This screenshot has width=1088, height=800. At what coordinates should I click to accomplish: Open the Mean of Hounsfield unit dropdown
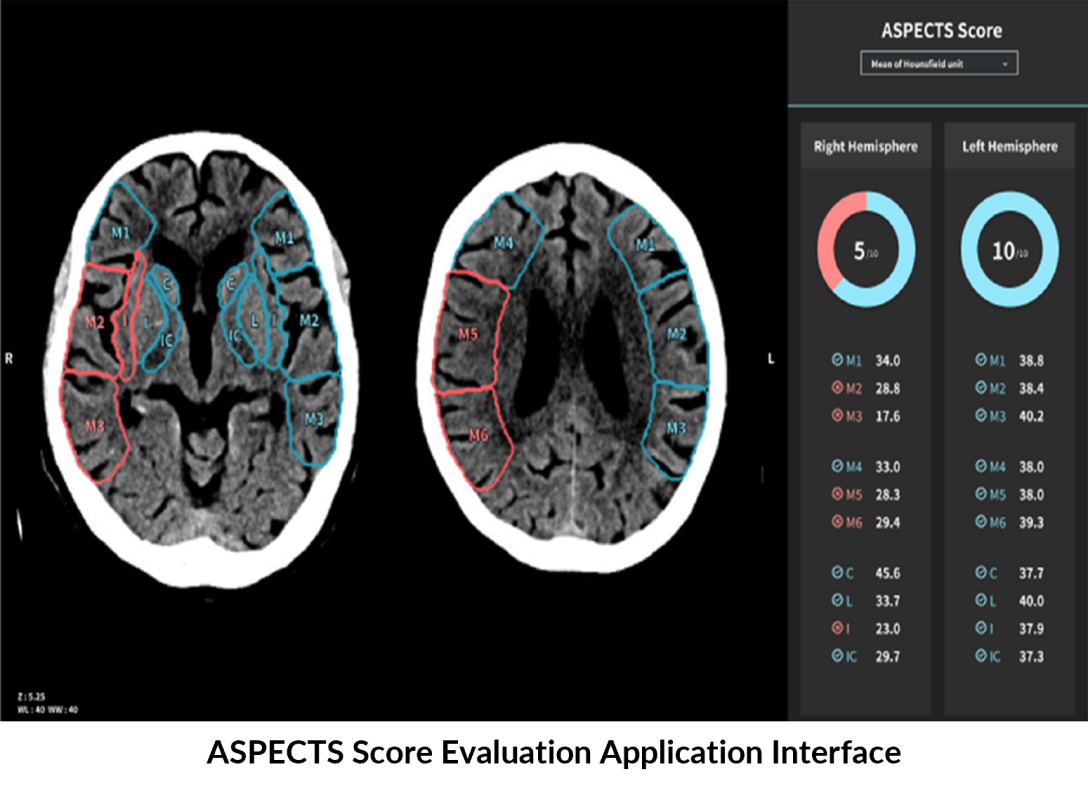coord(939,63)
